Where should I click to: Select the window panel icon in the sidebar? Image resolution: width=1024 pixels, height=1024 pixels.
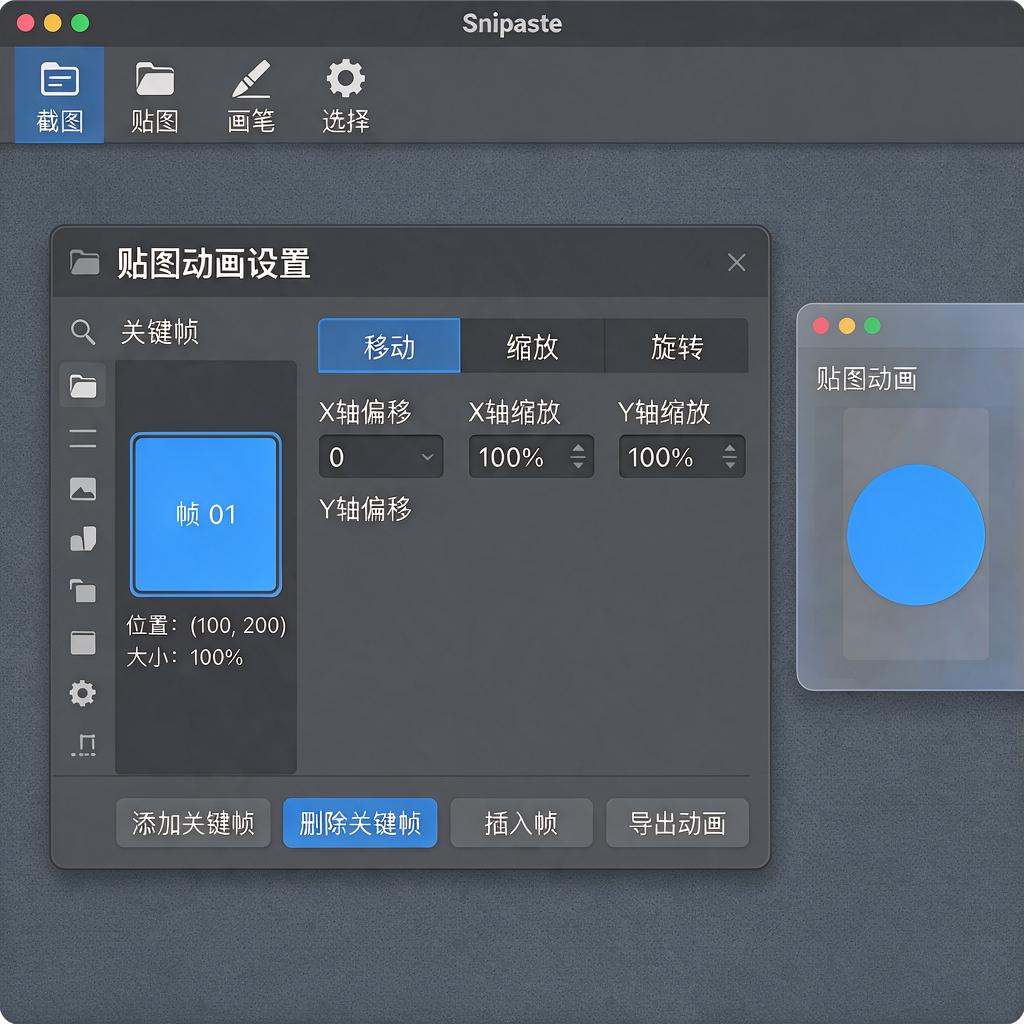point(83,643)
